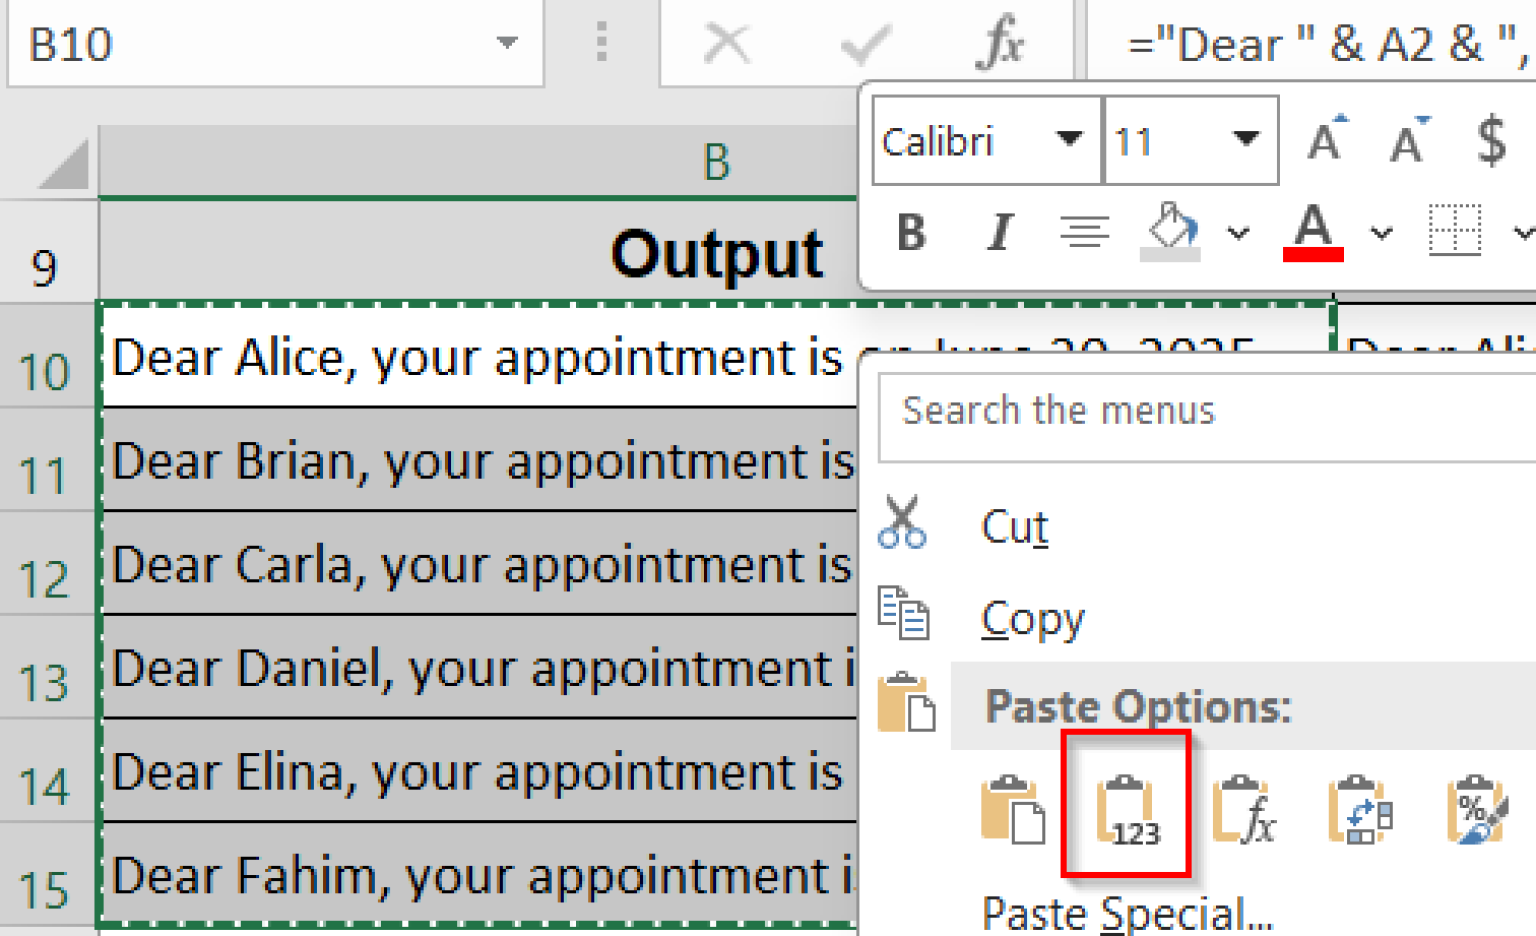Choose the Paste Formulas icon
The image size is (1536, 936).
(x=1243, y=810)
